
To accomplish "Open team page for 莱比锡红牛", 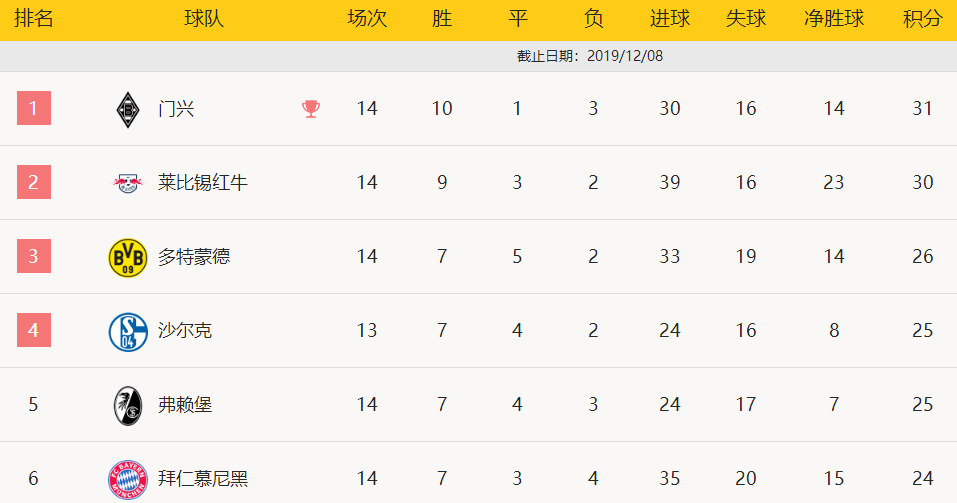I will [203, 183].
